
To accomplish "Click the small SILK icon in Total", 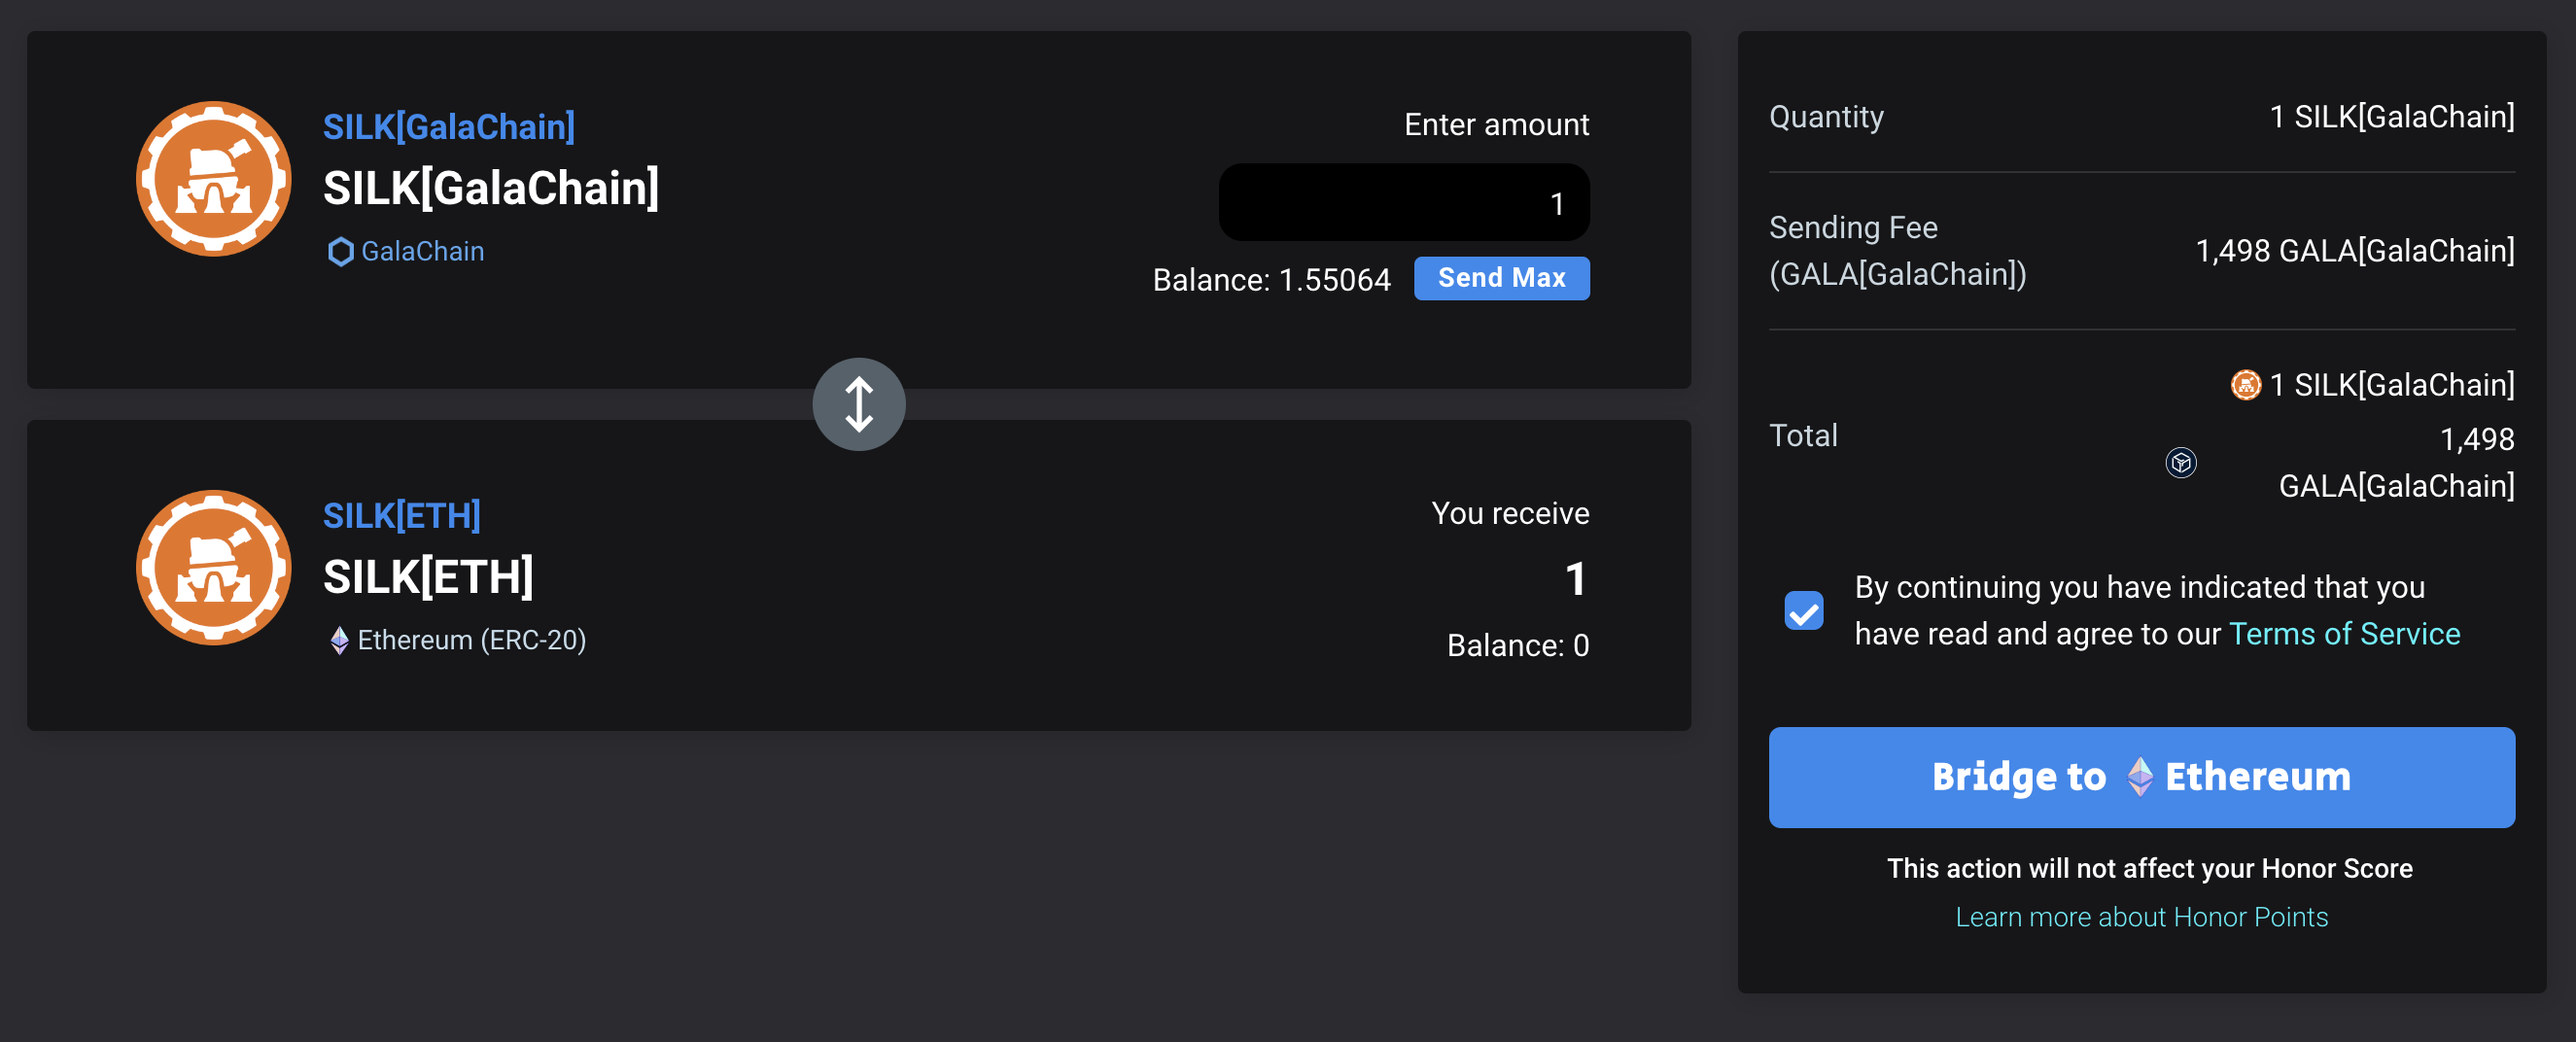I will 2245,385.
